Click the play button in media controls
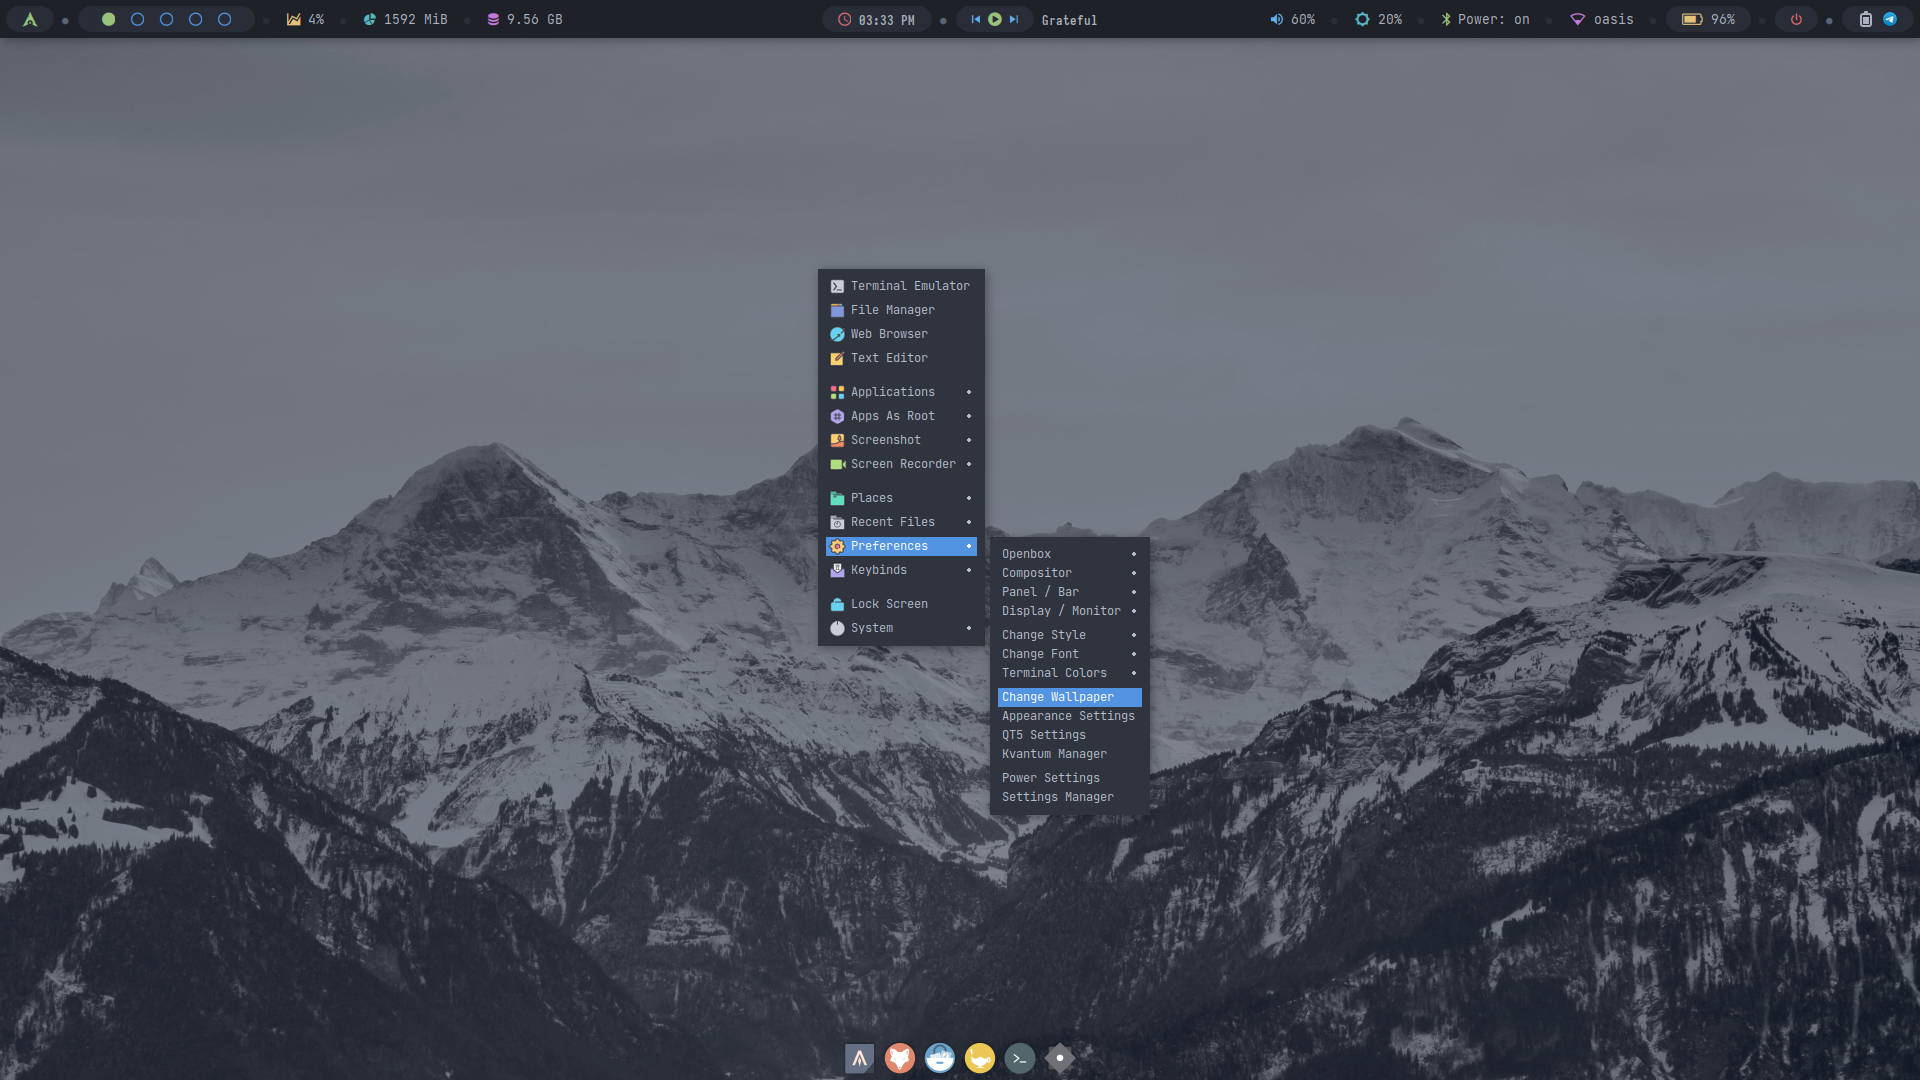This screenshot has height=1080, width=1920. [x=995, y=19]
